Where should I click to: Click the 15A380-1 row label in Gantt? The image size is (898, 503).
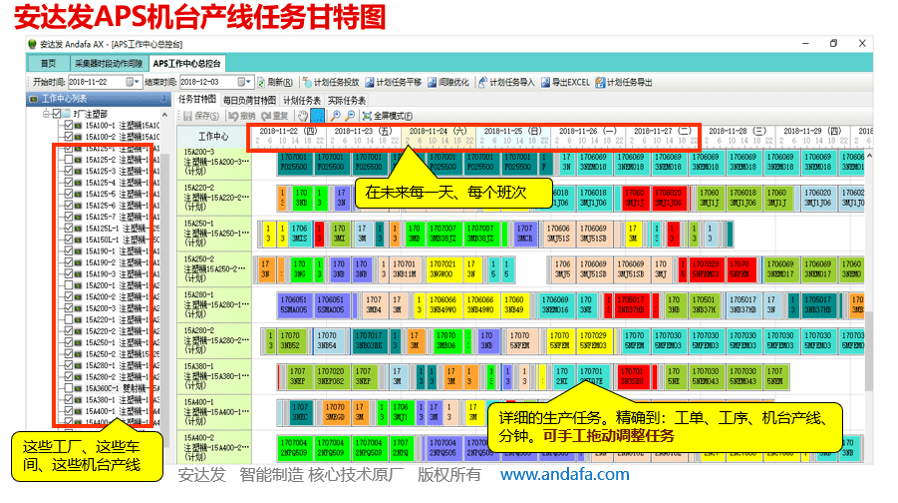(214, 376)
